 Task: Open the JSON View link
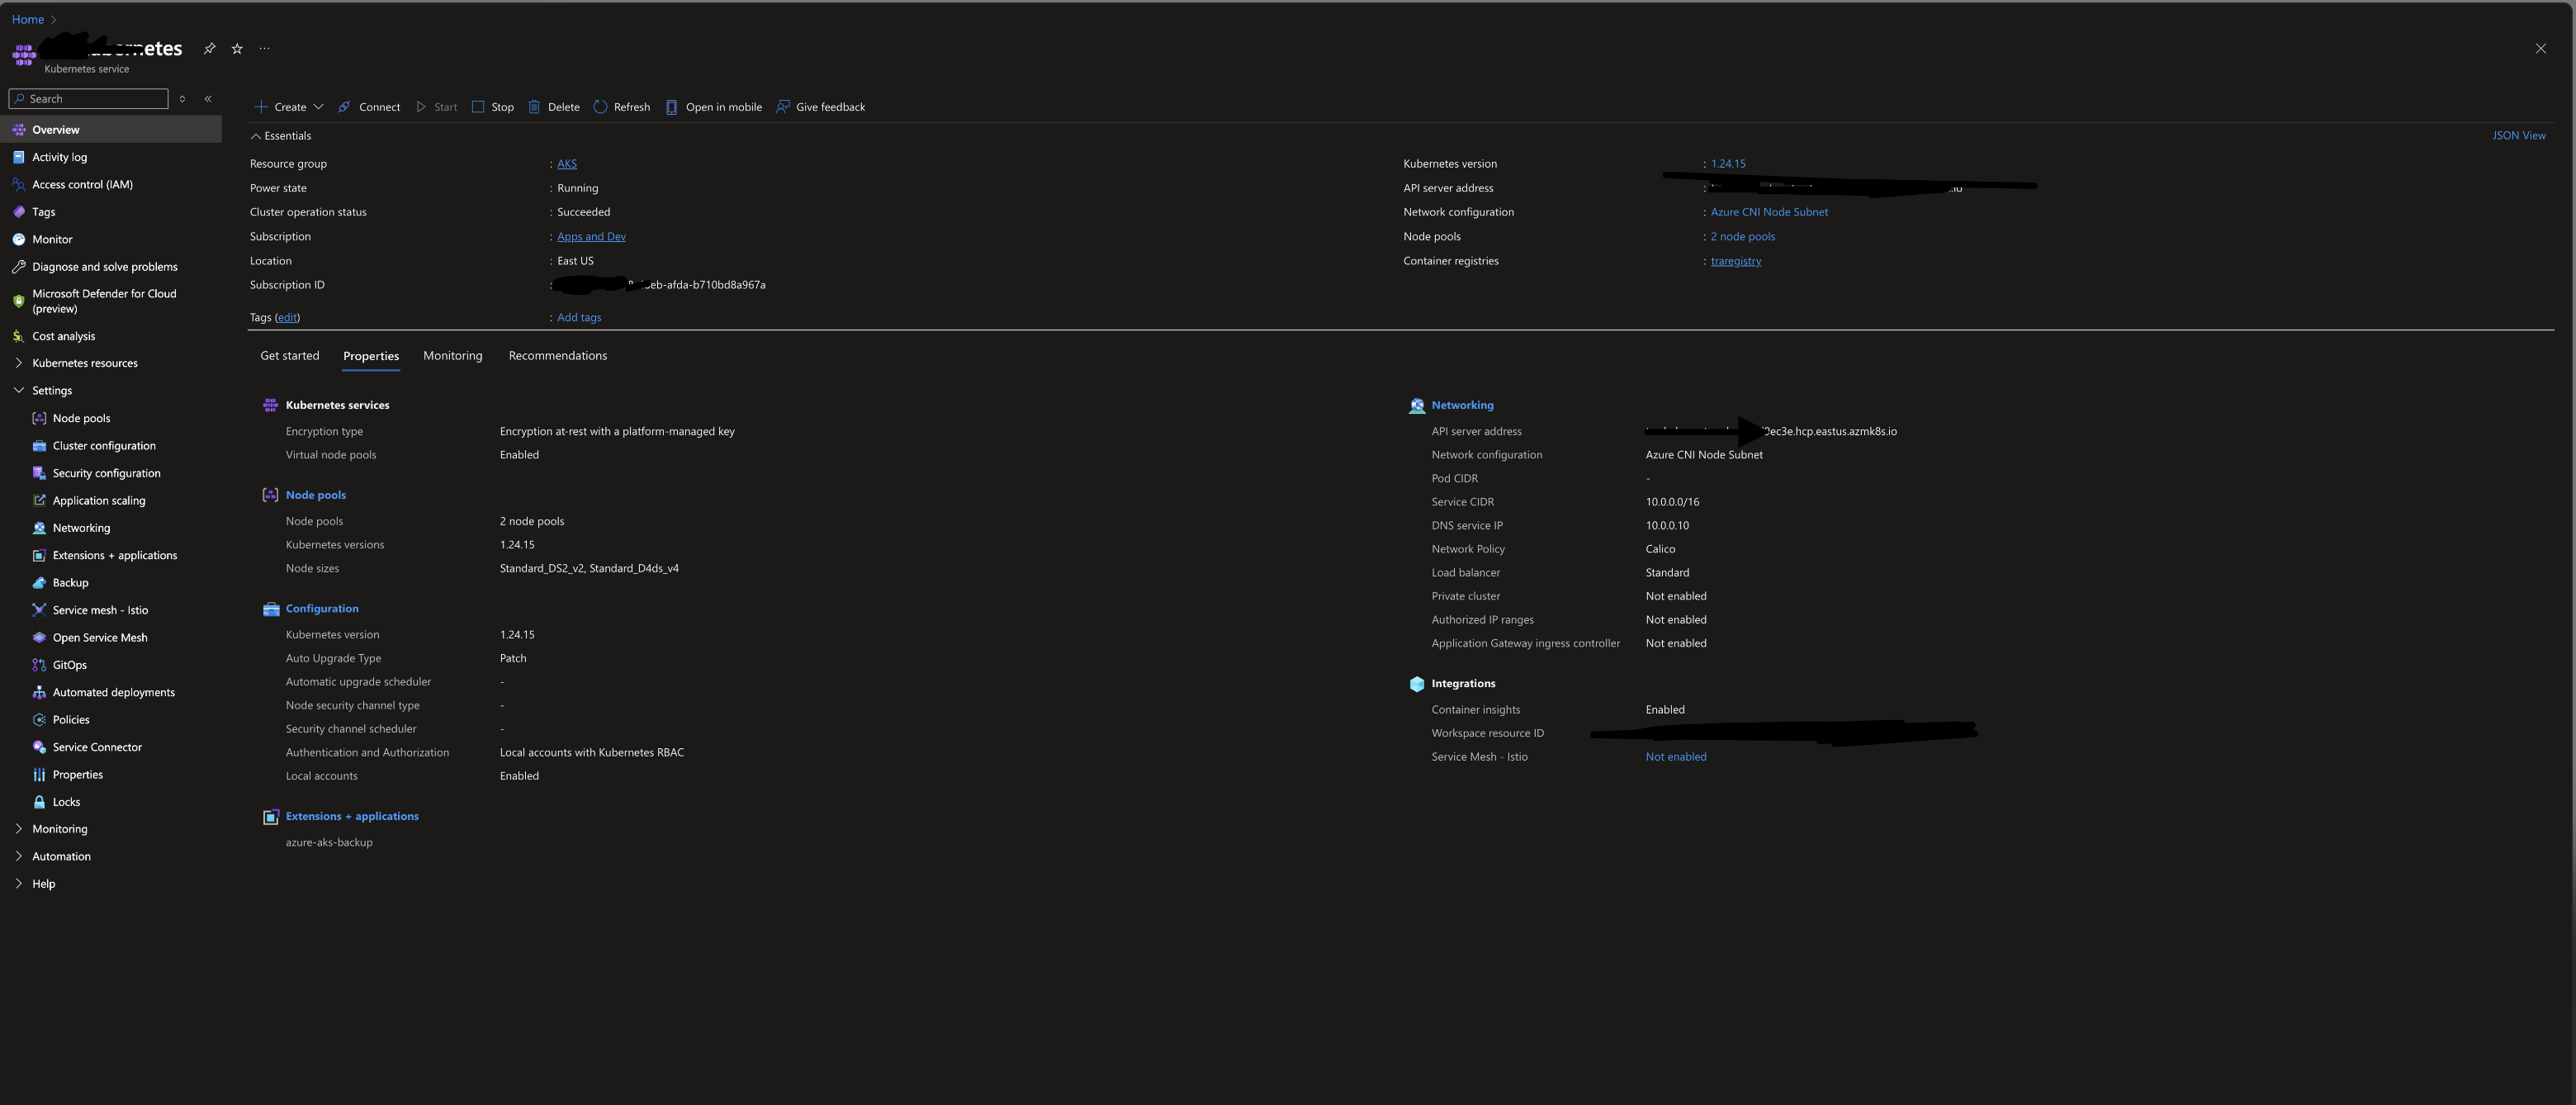click(x=2518, y=136)
